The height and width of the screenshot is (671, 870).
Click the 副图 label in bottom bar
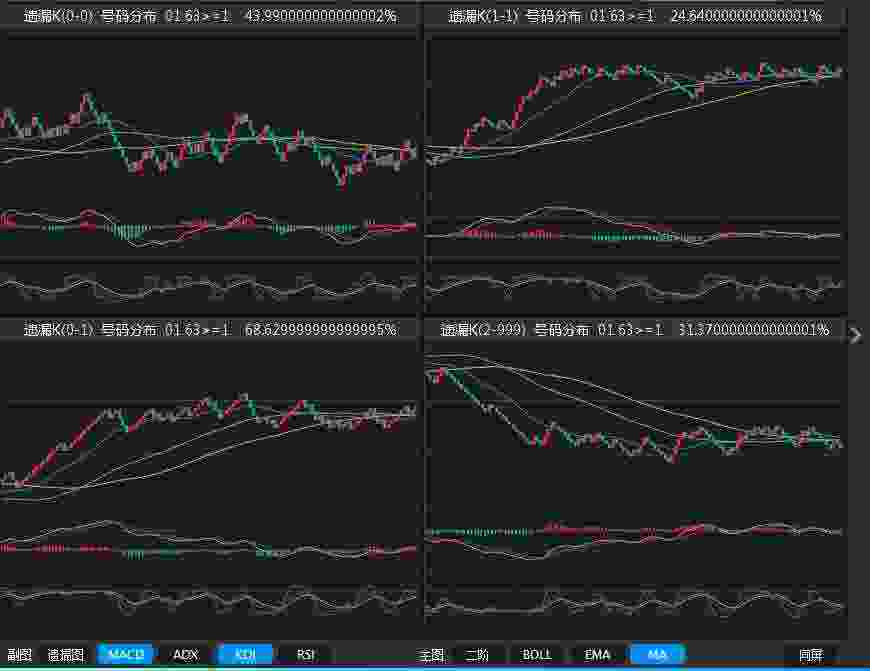click(x=20, y=655)
